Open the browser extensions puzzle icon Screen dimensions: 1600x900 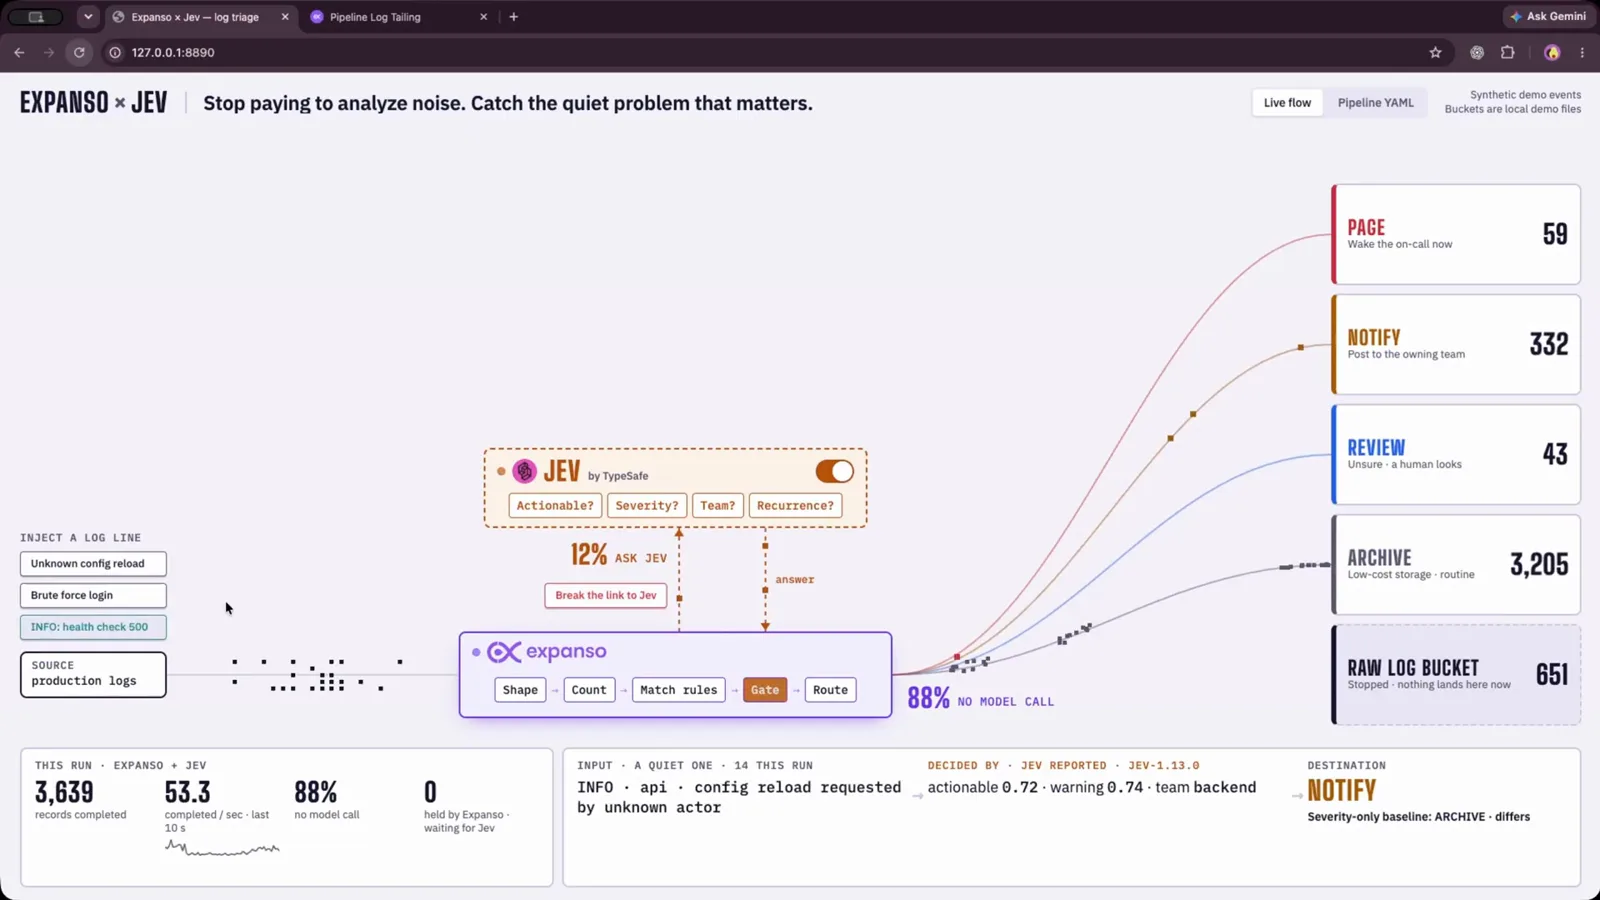click(x=1508, y=52)
